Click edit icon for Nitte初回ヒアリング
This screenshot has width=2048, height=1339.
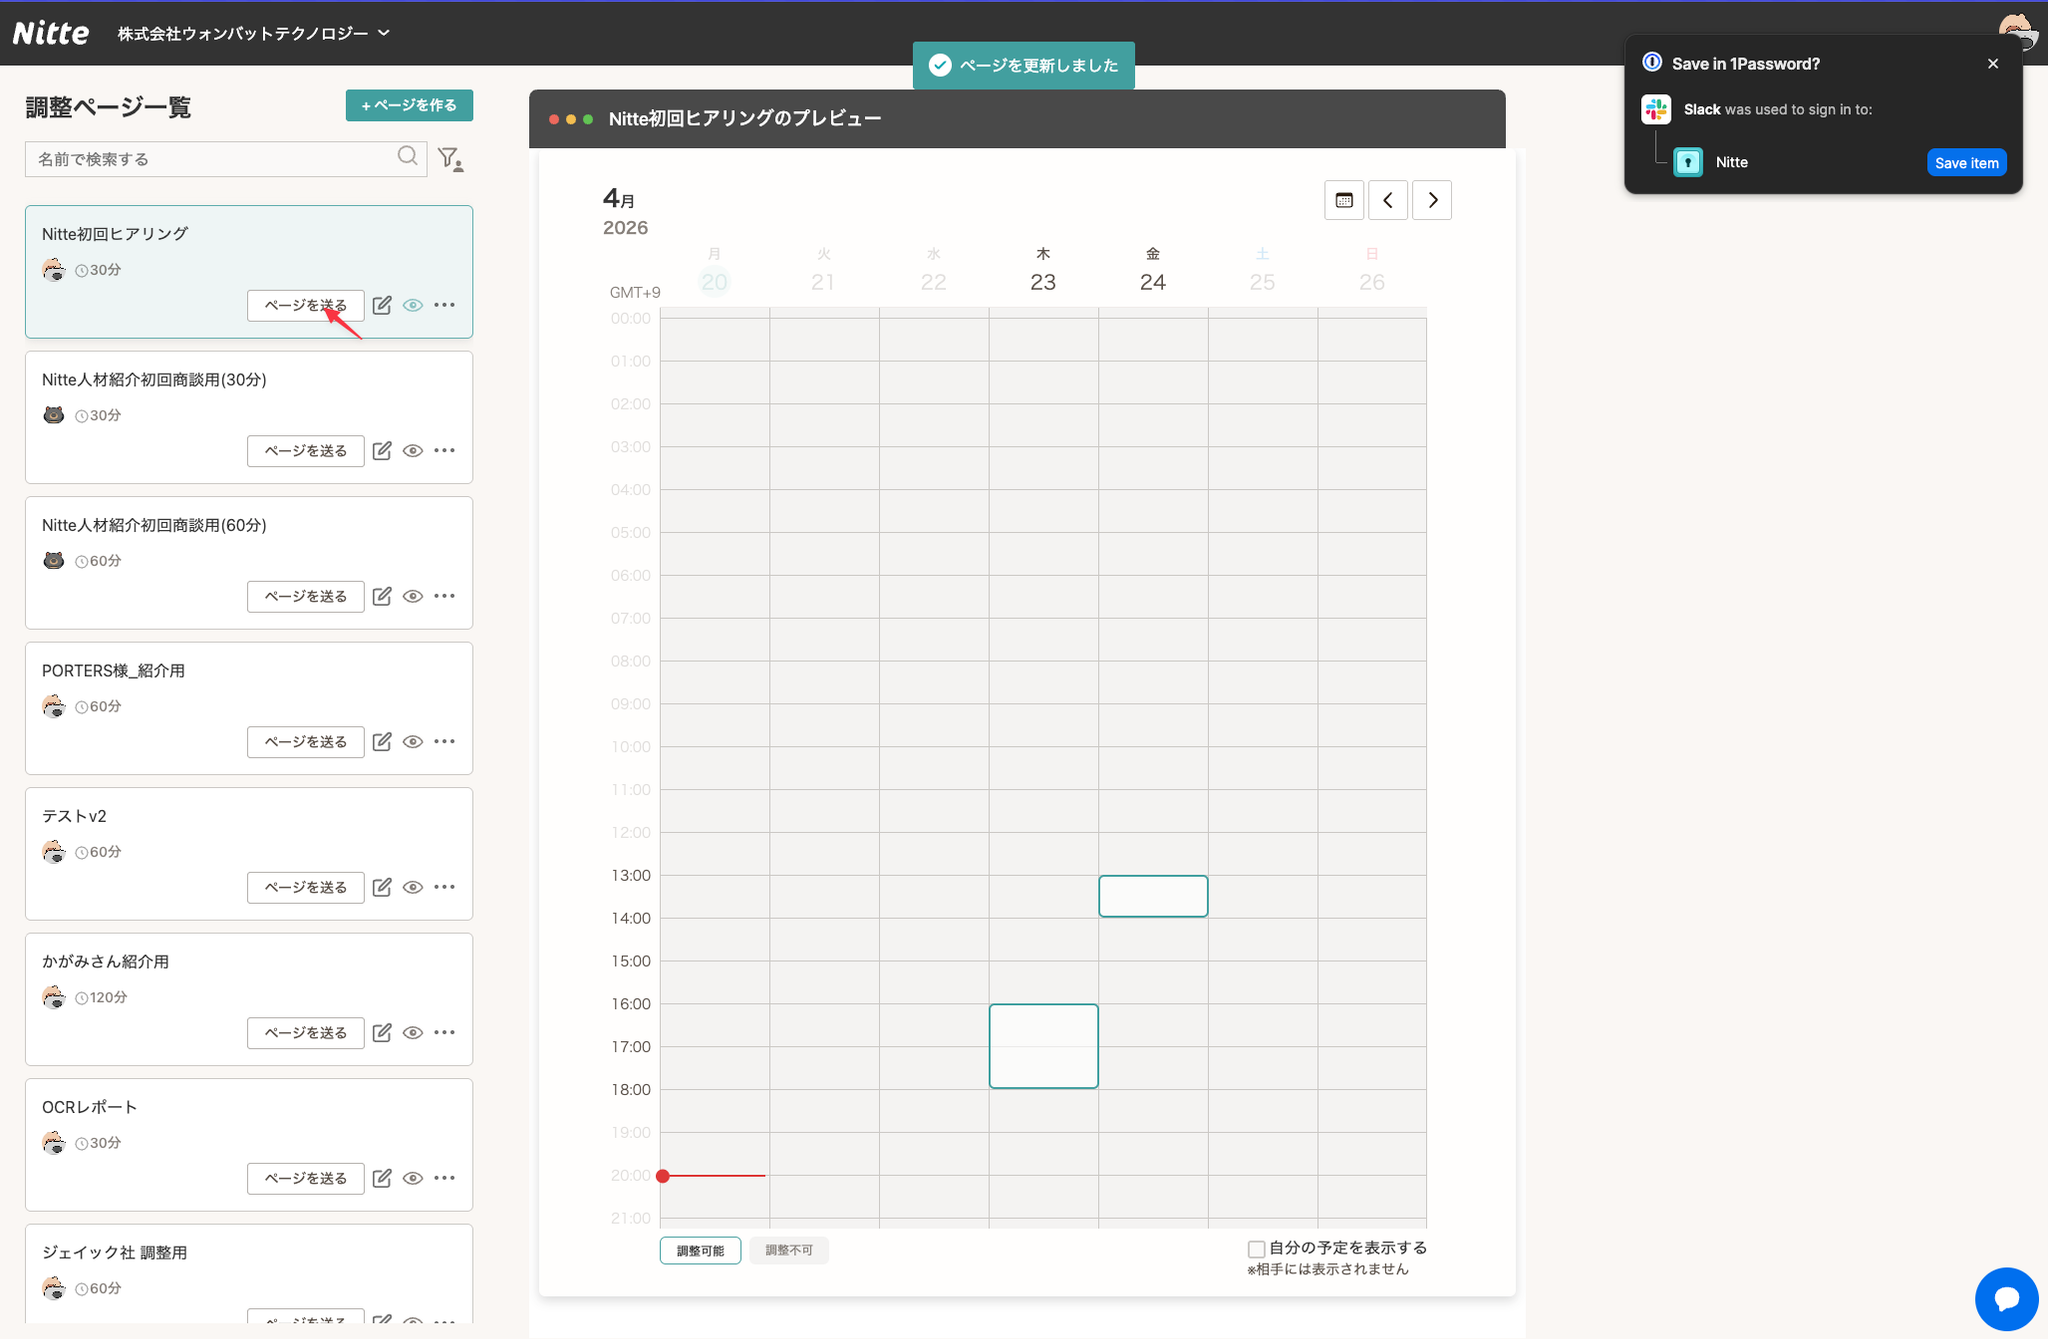point(382,305)
